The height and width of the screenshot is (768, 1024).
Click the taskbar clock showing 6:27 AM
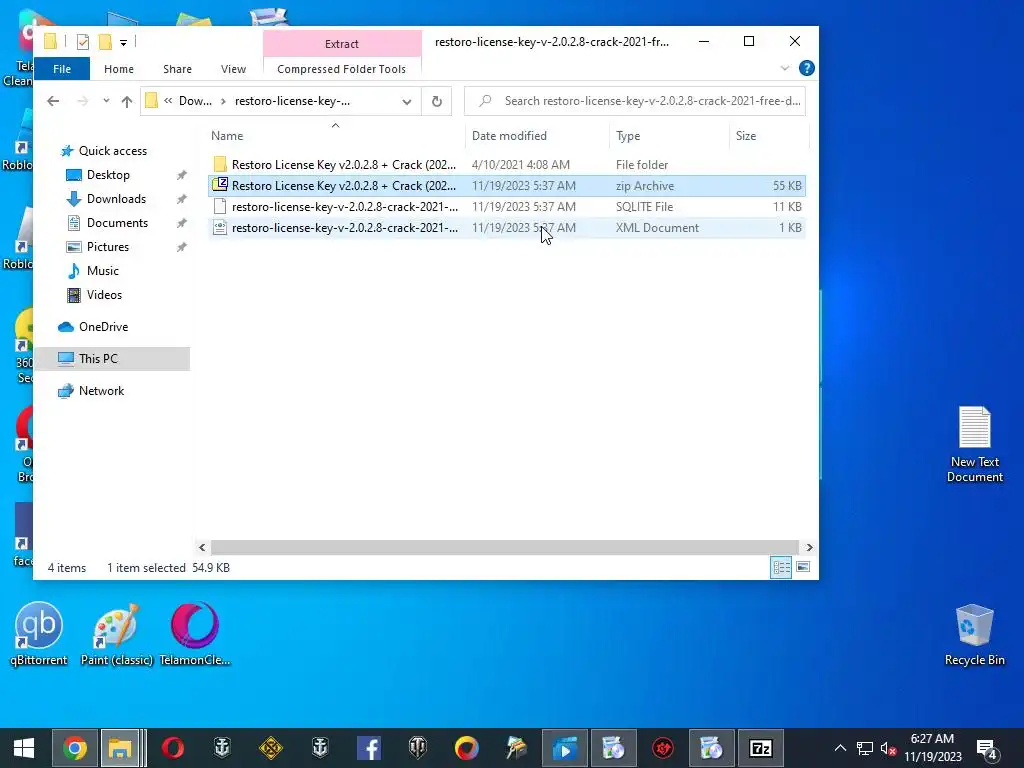[933, 748]
